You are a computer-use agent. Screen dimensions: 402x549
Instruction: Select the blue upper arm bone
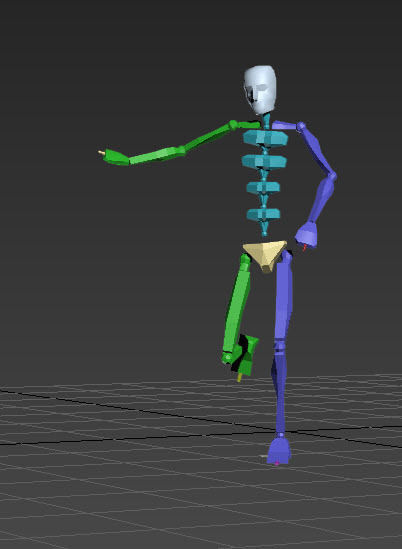(318, 150)
